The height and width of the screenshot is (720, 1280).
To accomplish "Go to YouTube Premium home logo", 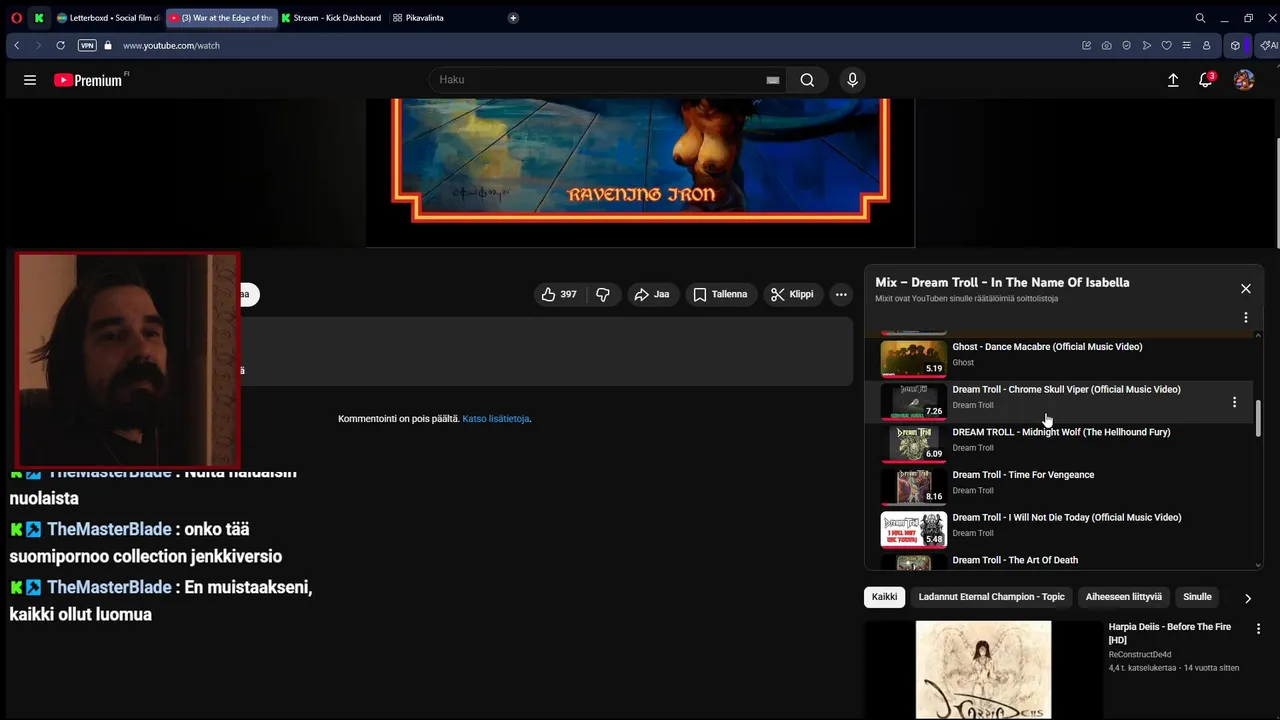I will [x=89, y=80].
